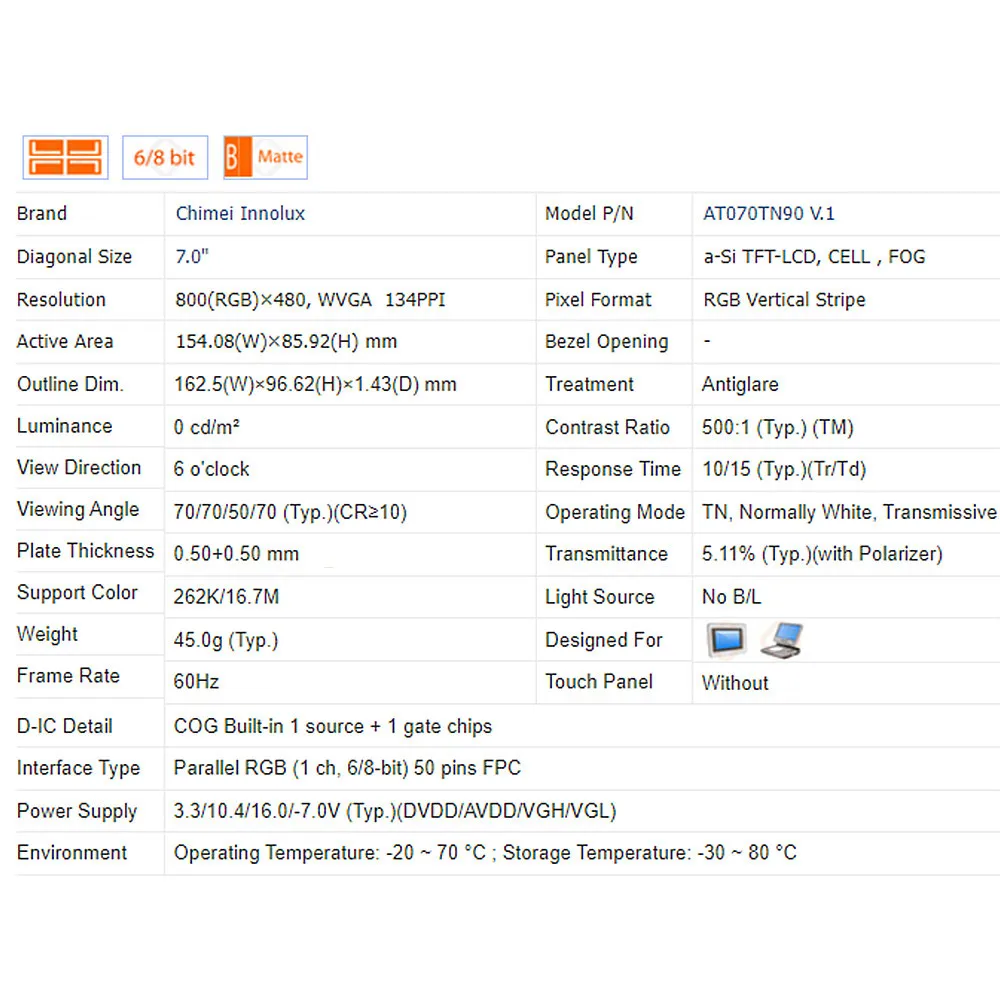The width and height of the screenshot is (1000, 1000).
Task: Select the 0.50+0.50 mm plate thickness
Action: tap(236, 554)
